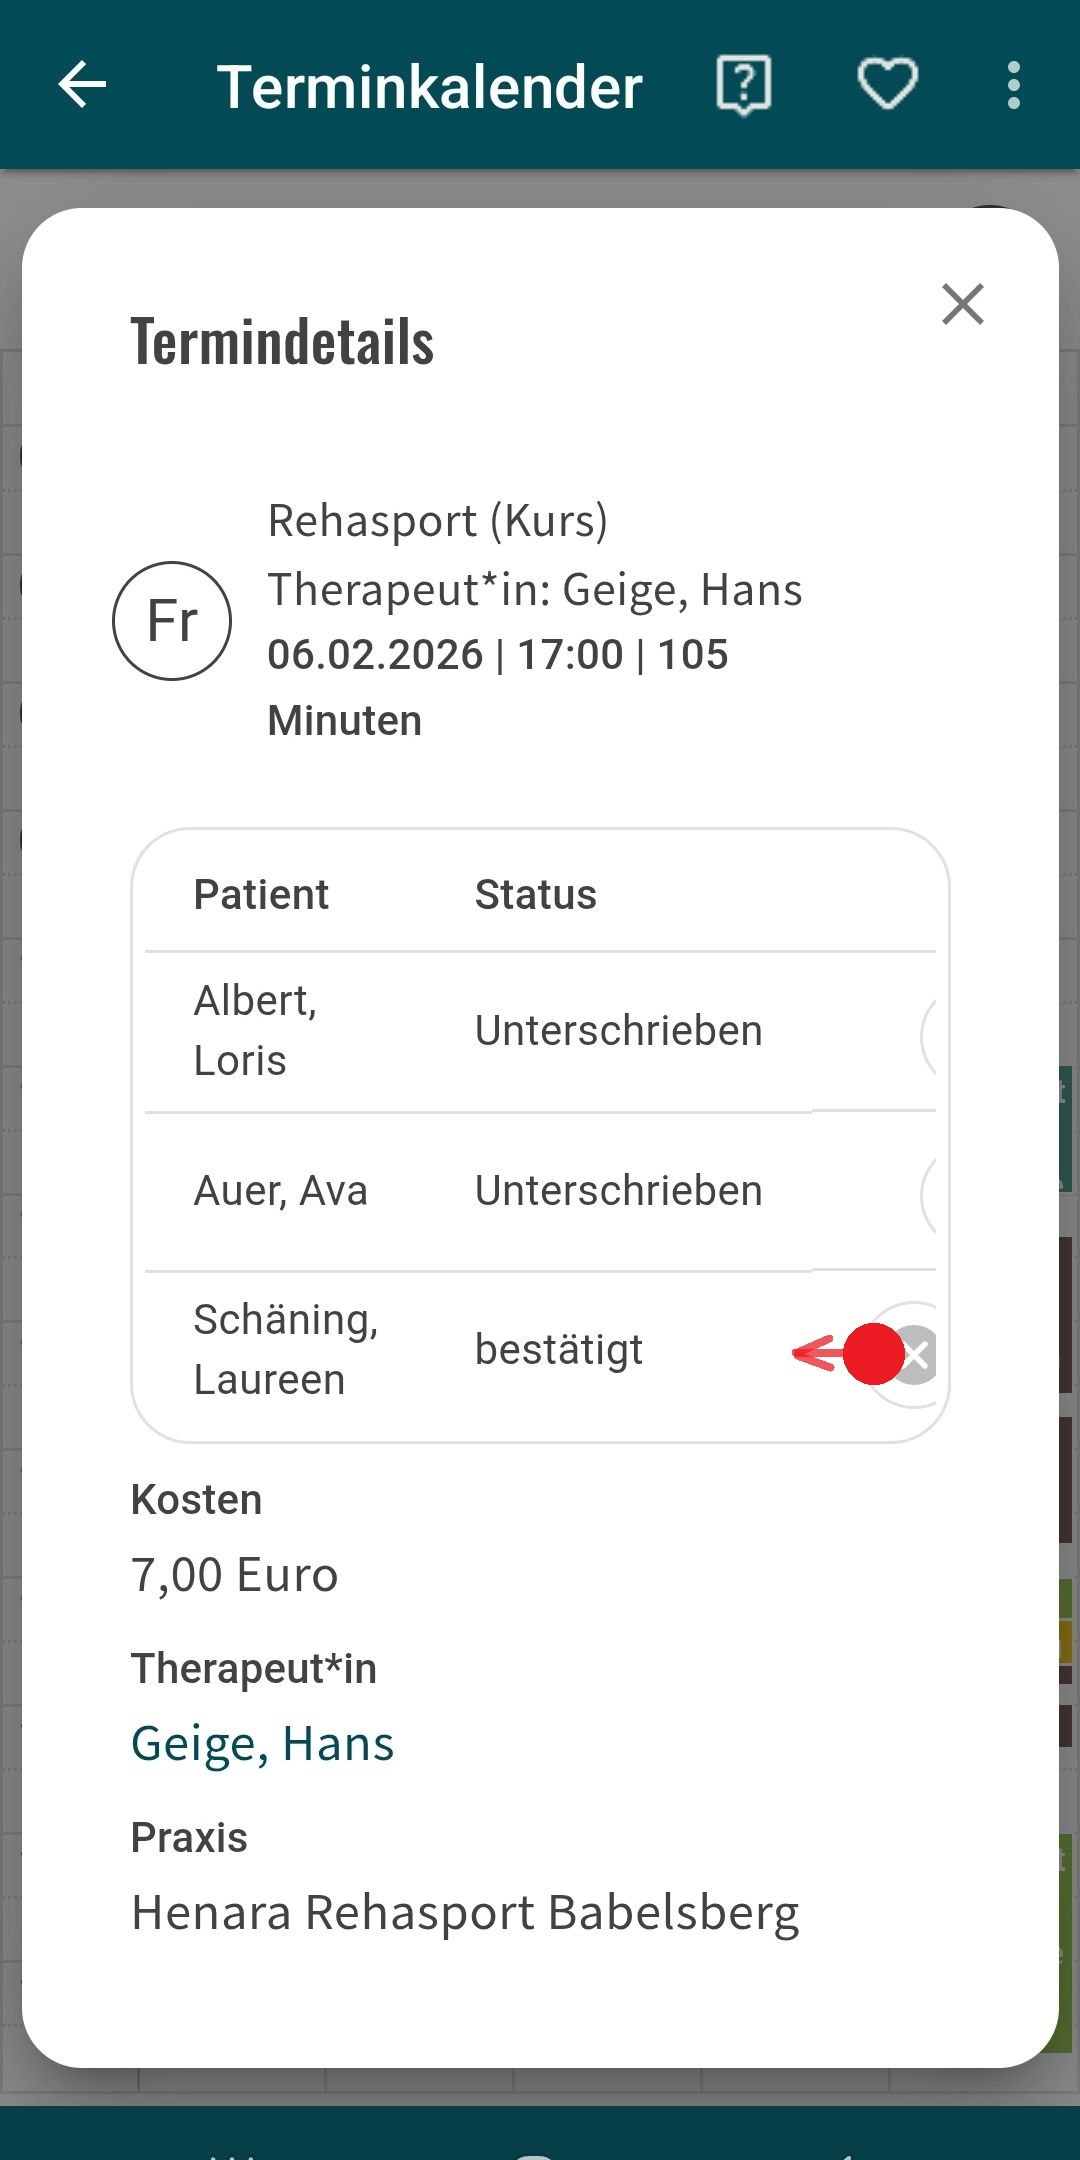Select patient Auer, Ava
This screenshot has width=1080, height=2160.
[281, 1191]
